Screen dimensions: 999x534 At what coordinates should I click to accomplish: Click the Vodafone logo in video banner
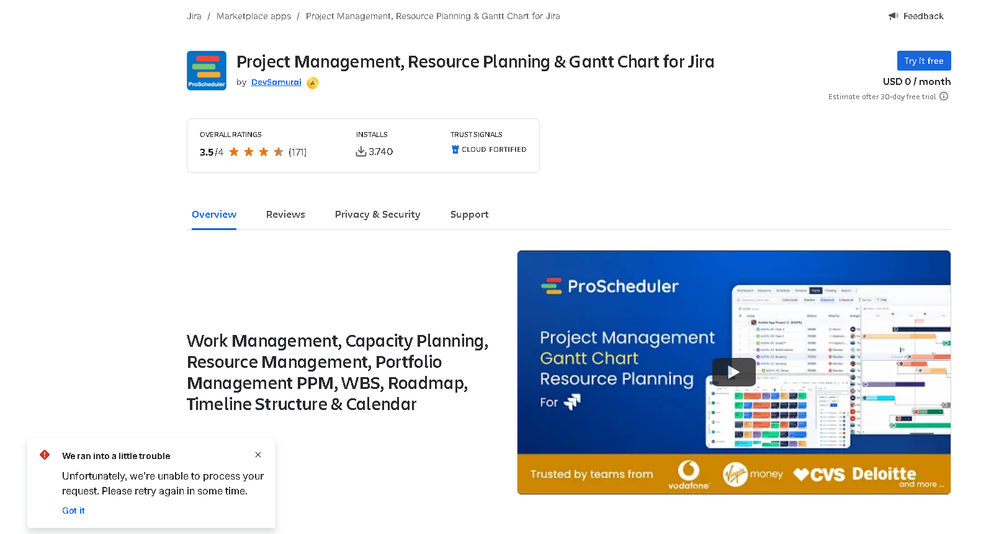pyautogui.click(x=688, y=475)
